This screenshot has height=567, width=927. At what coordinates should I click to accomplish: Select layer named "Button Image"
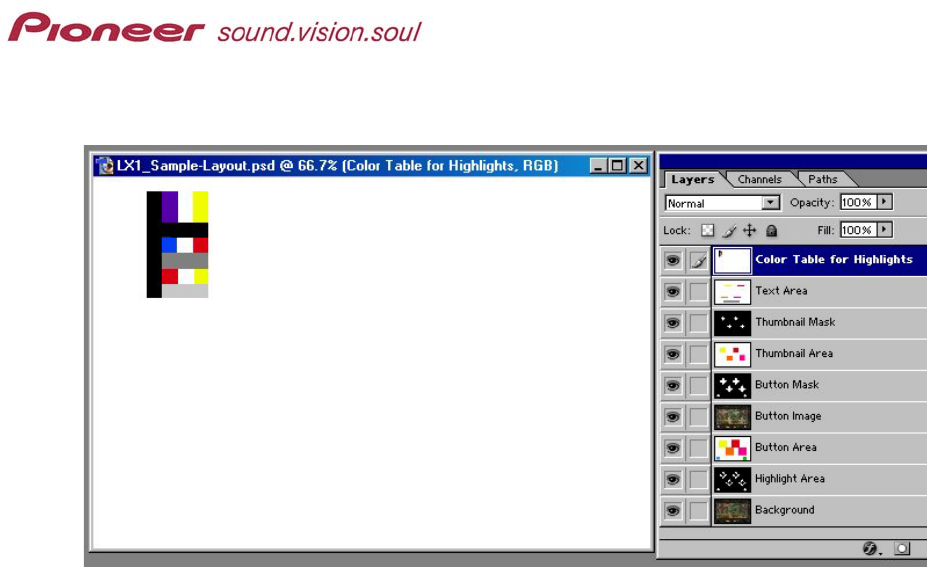(788, 416)
